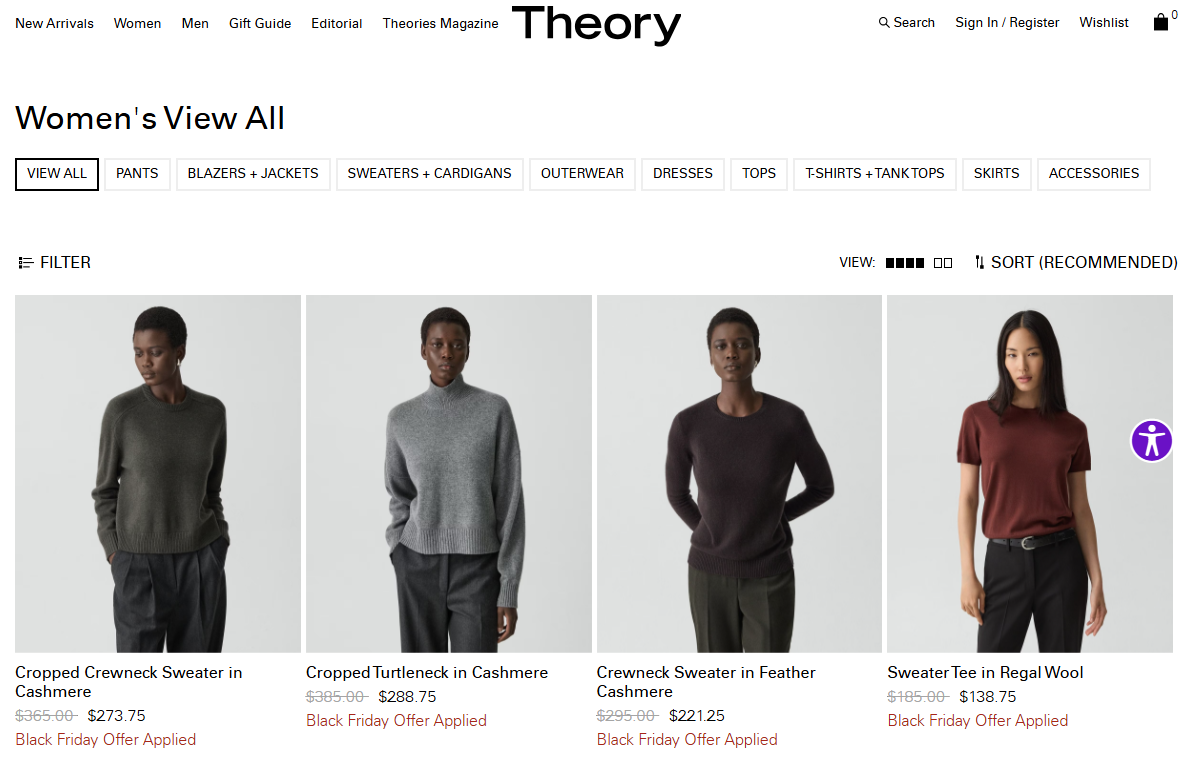The width and height of the screenshot is (1186, 761).
Task: View Crewneck Sweater in Feather Cashmere photo
Action: tap(739, 474)
